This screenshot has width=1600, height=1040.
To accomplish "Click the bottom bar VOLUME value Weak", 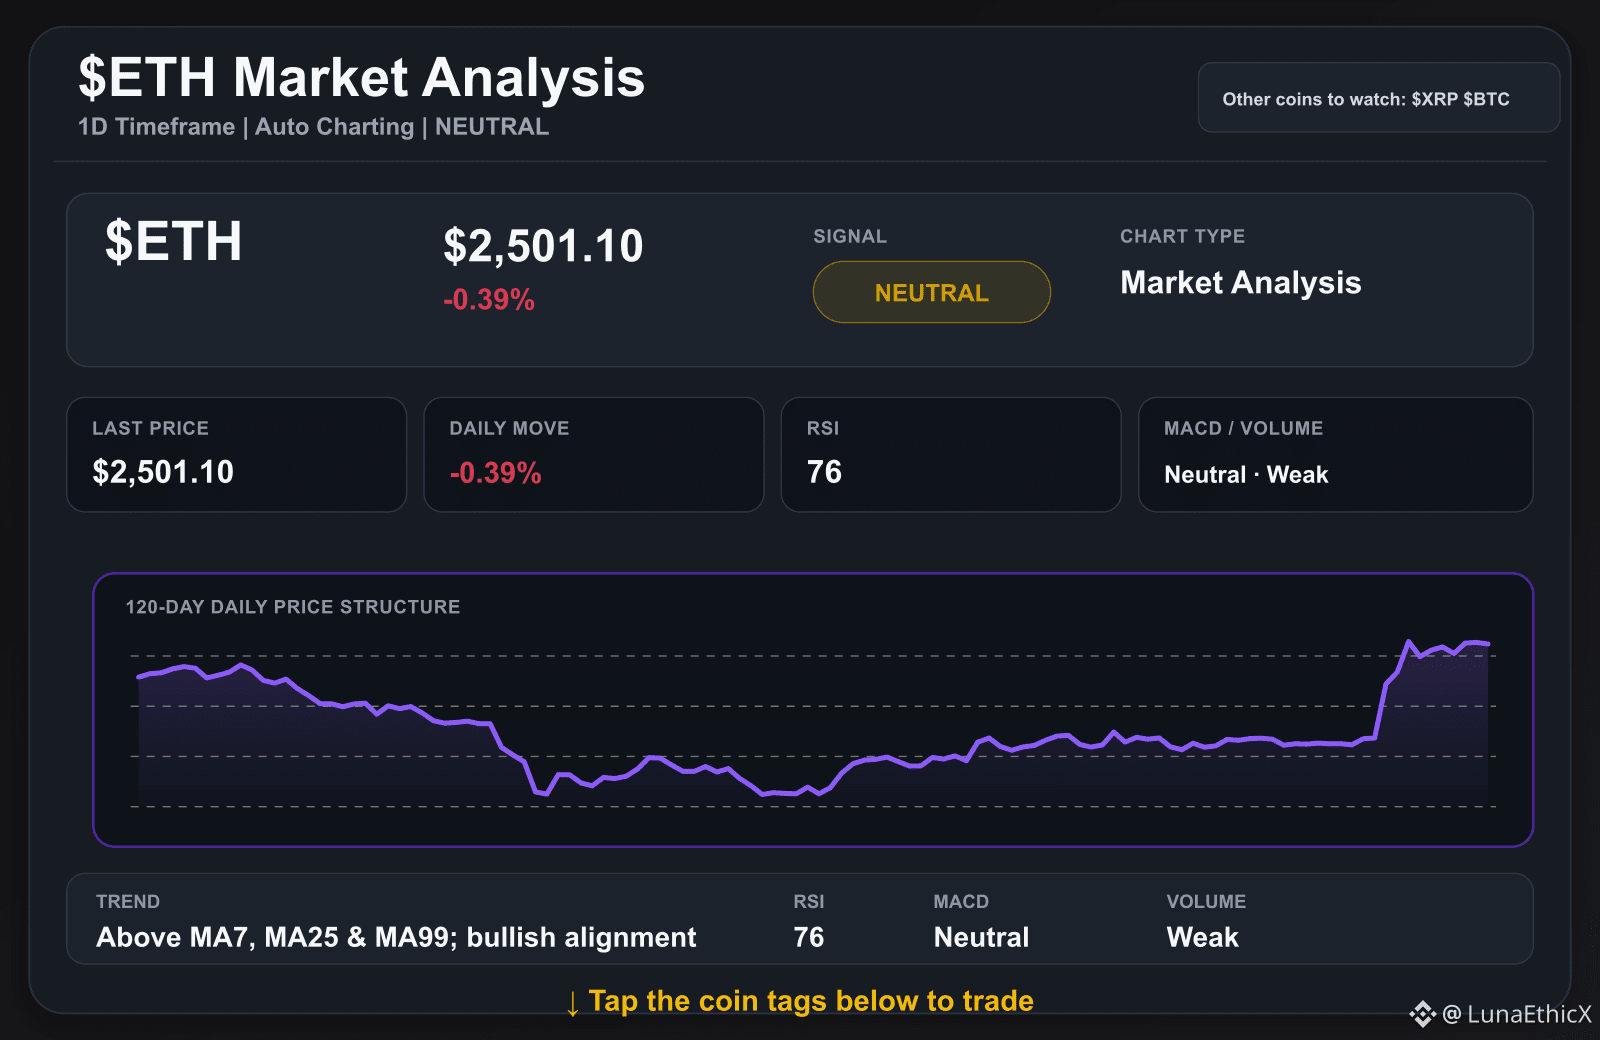I will (1202, 937).
